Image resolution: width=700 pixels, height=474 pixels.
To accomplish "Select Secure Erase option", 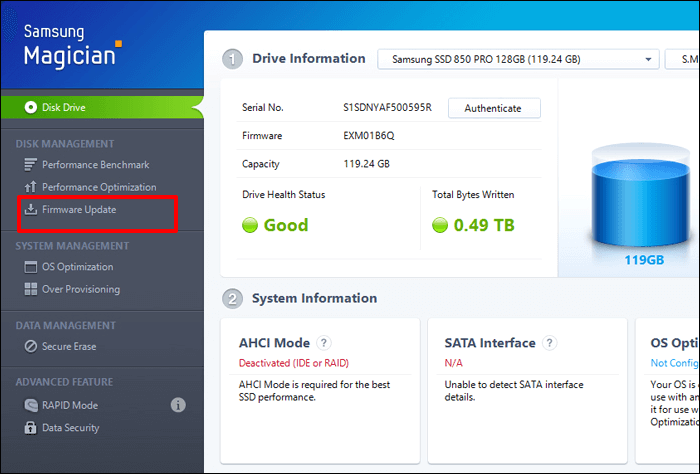I will (69, 346).
